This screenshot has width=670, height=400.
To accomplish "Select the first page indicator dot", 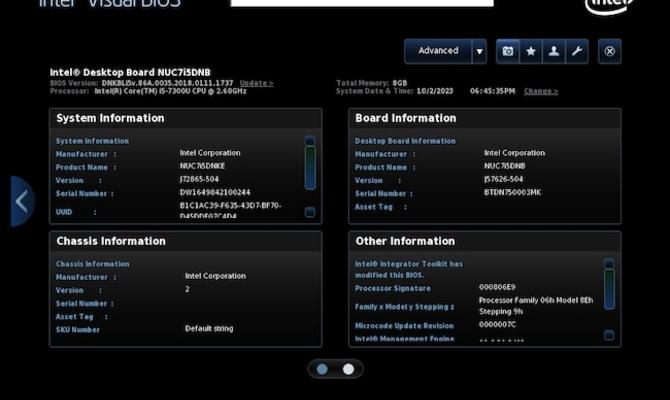I will point(322,369).
